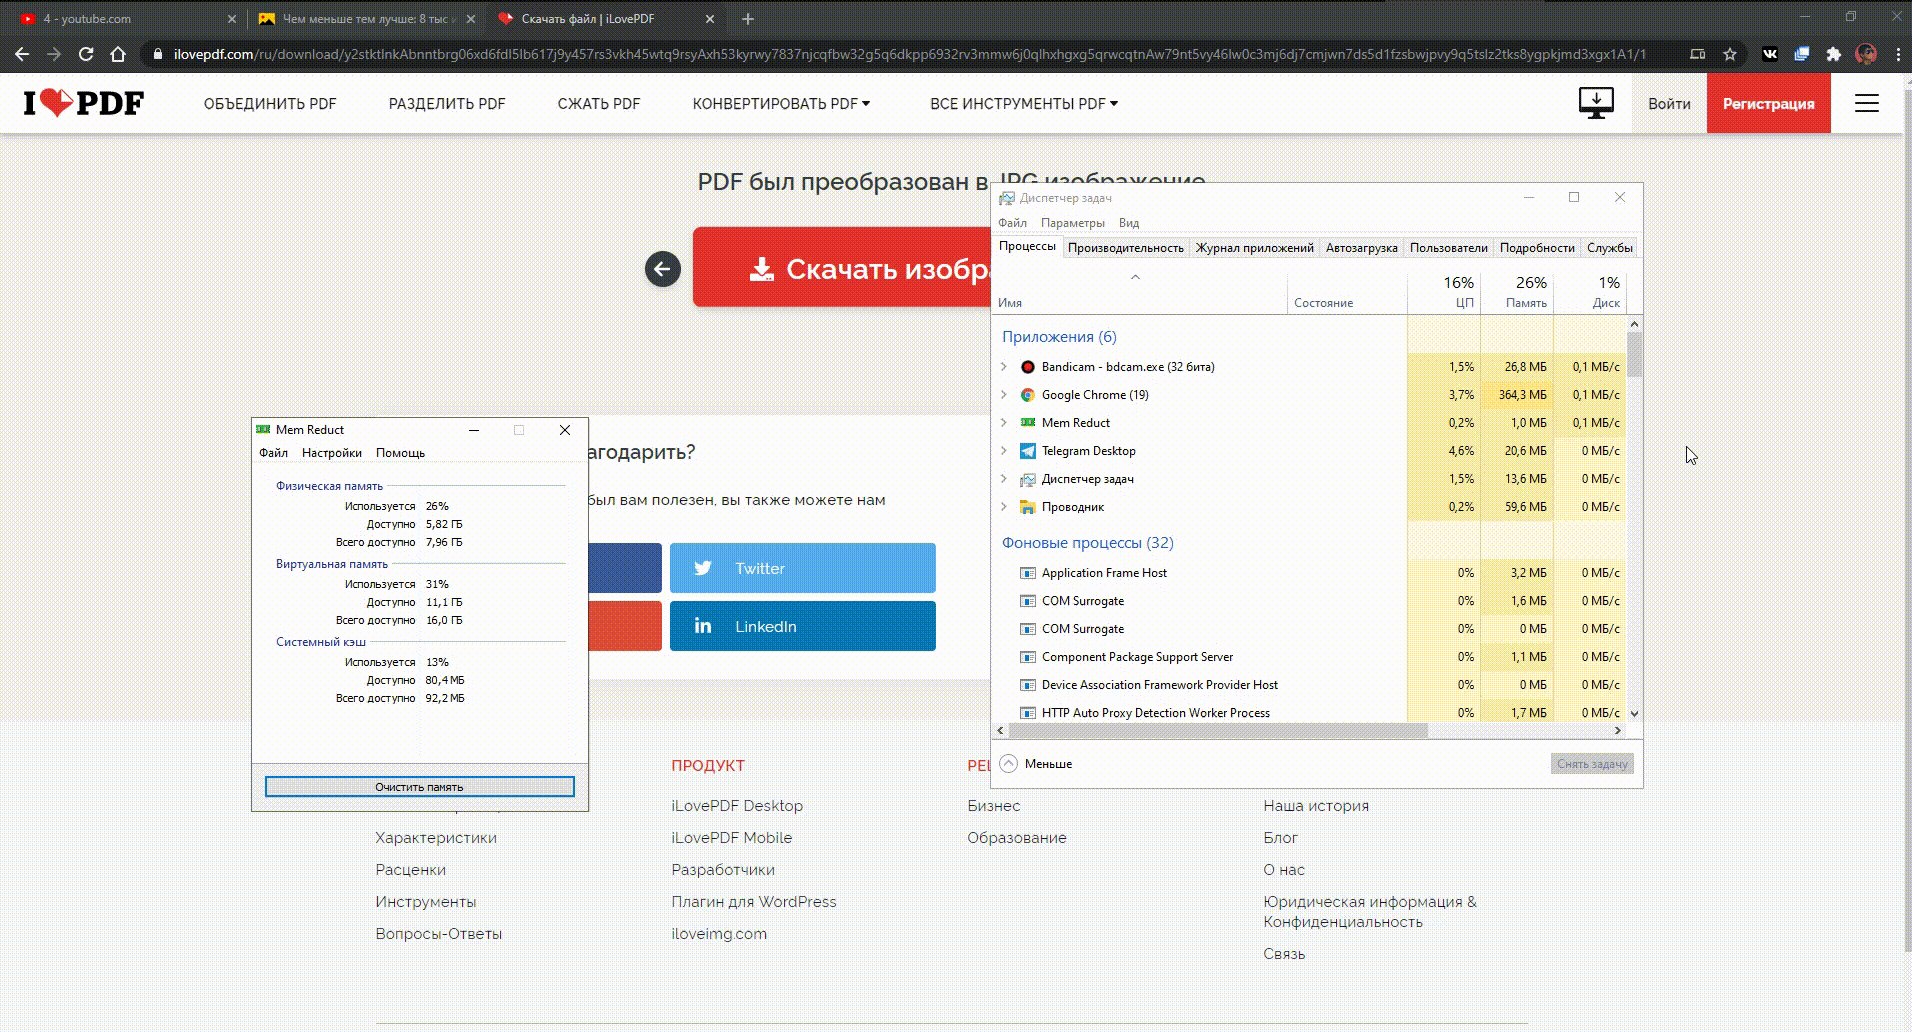The width and height of the screenshot is (1912, 1032).
Task: Click the Войти link
Action: point(1669,103)
